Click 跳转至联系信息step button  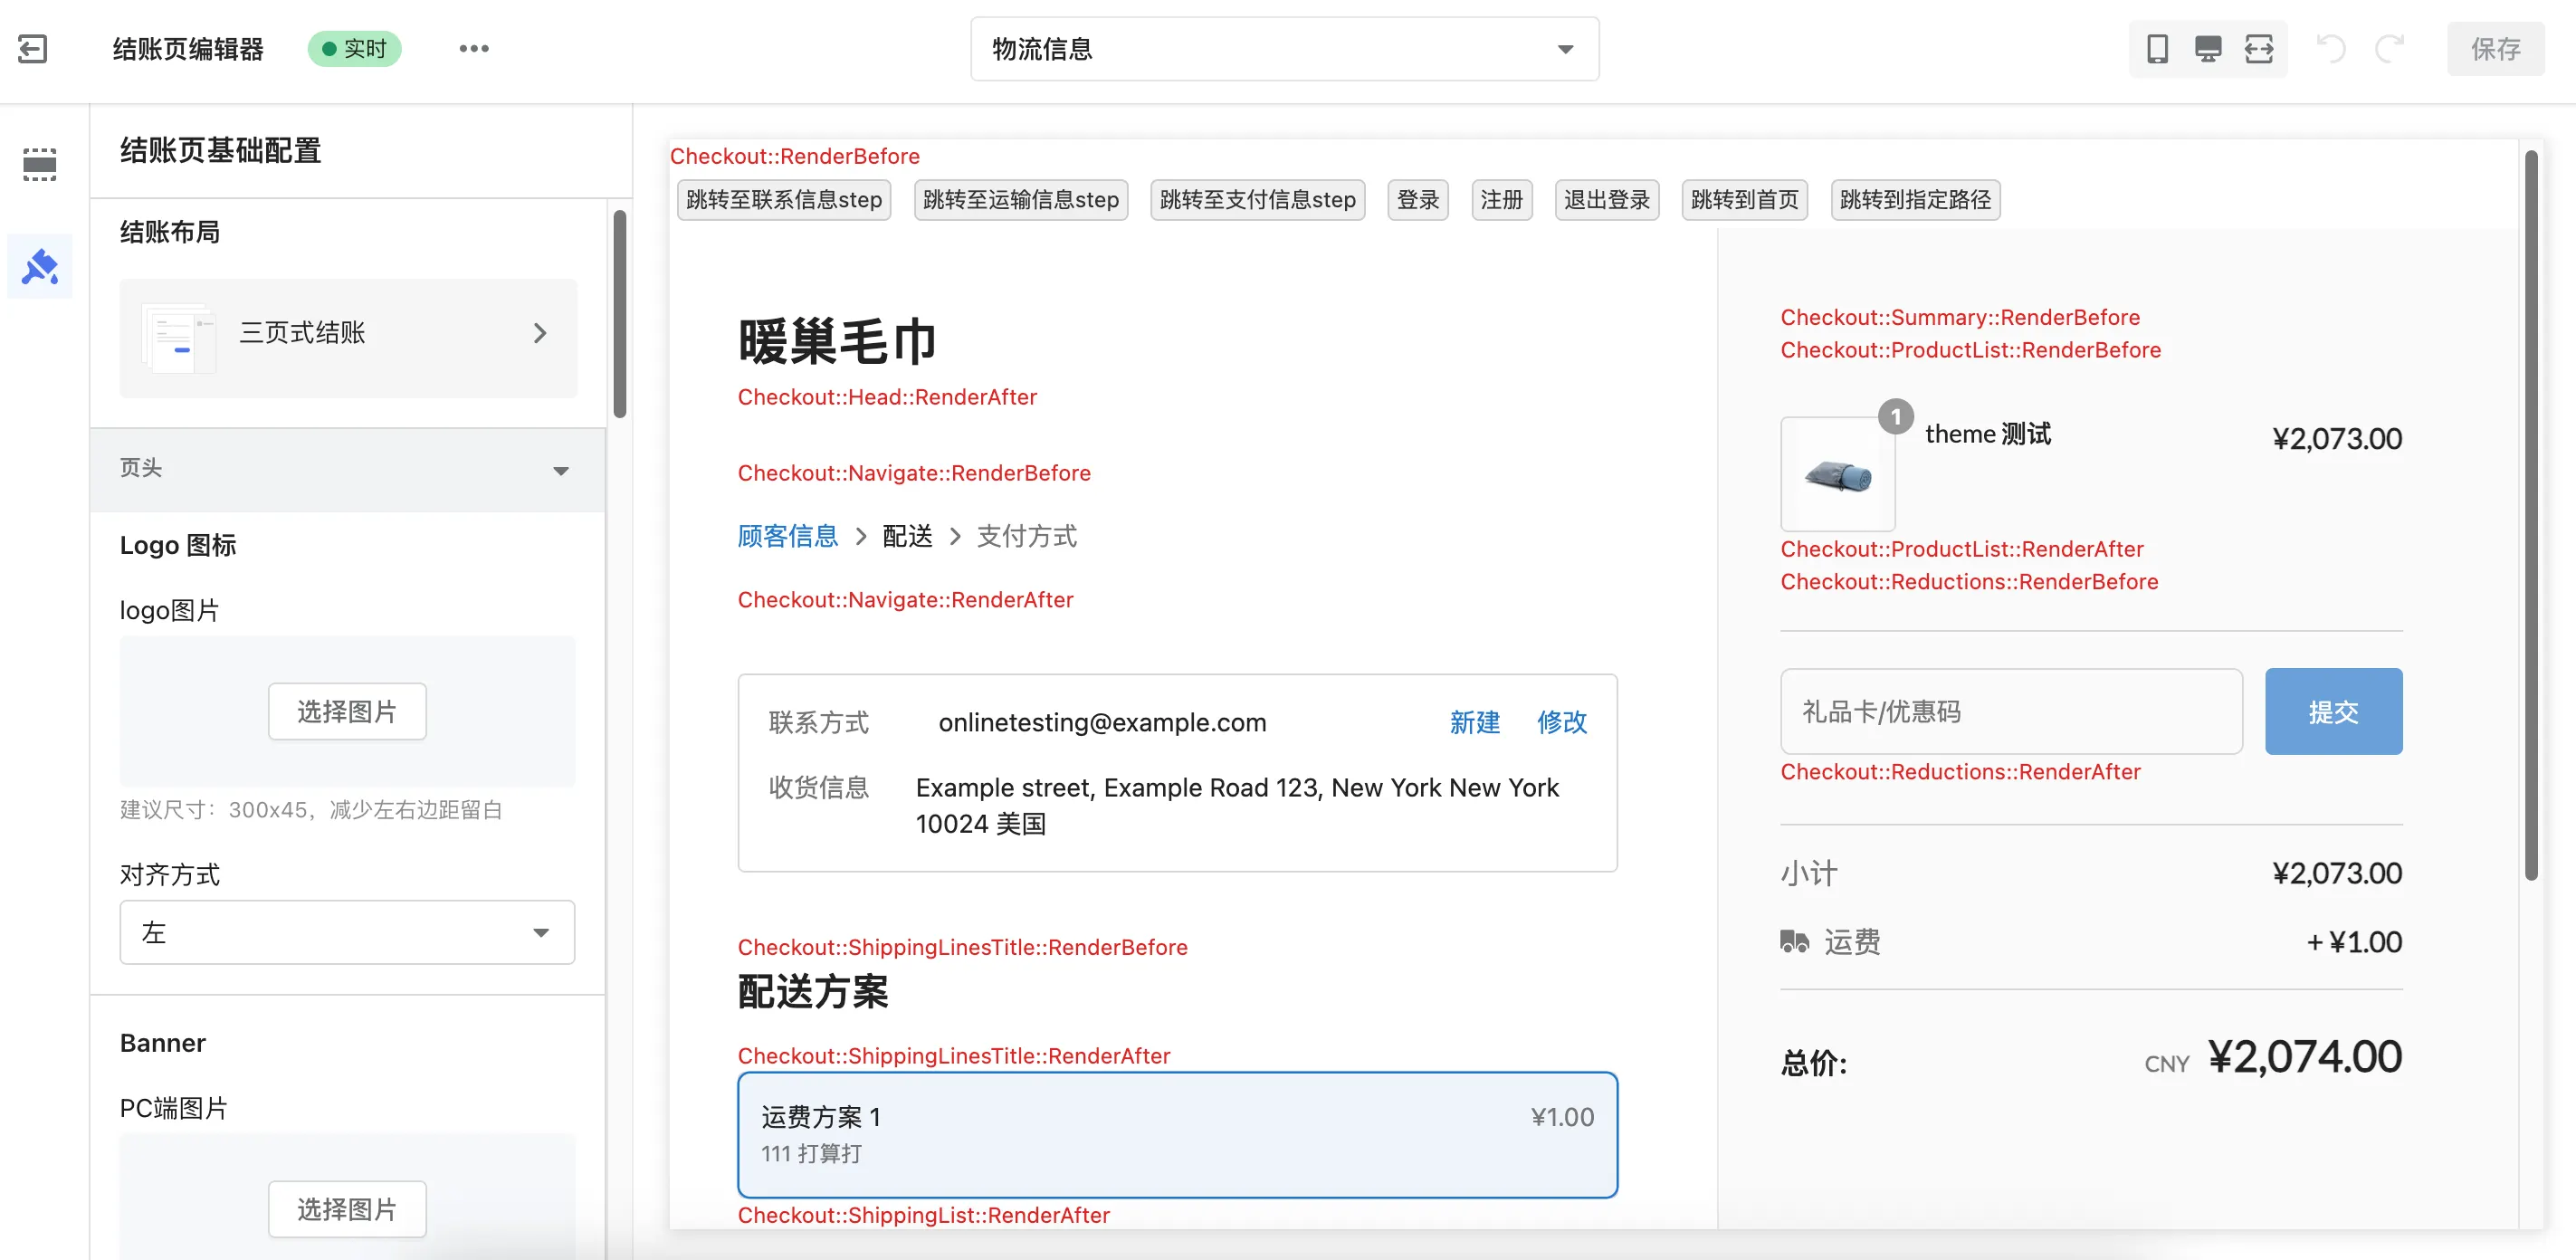coord(784,200)
